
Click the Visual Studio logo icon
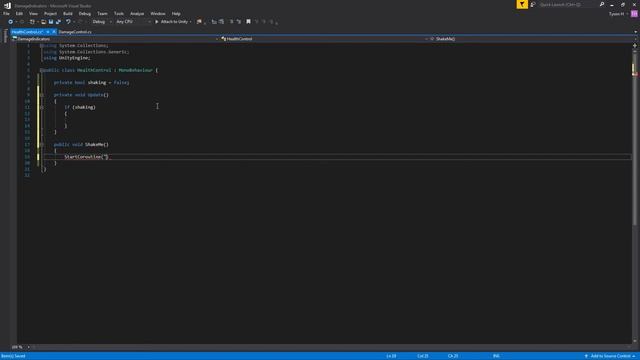pyautogui.click(x=7, y=5)
